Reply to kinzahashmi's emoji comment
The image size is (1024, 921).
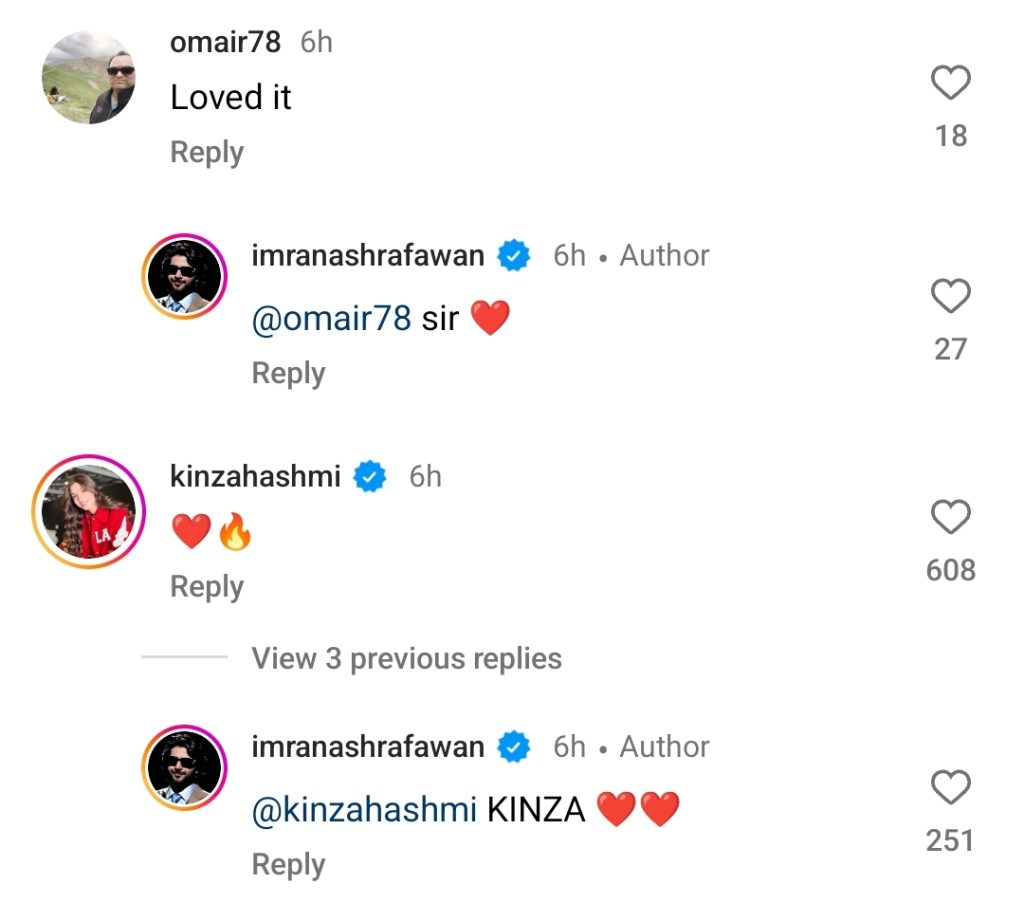pos(207,587)
